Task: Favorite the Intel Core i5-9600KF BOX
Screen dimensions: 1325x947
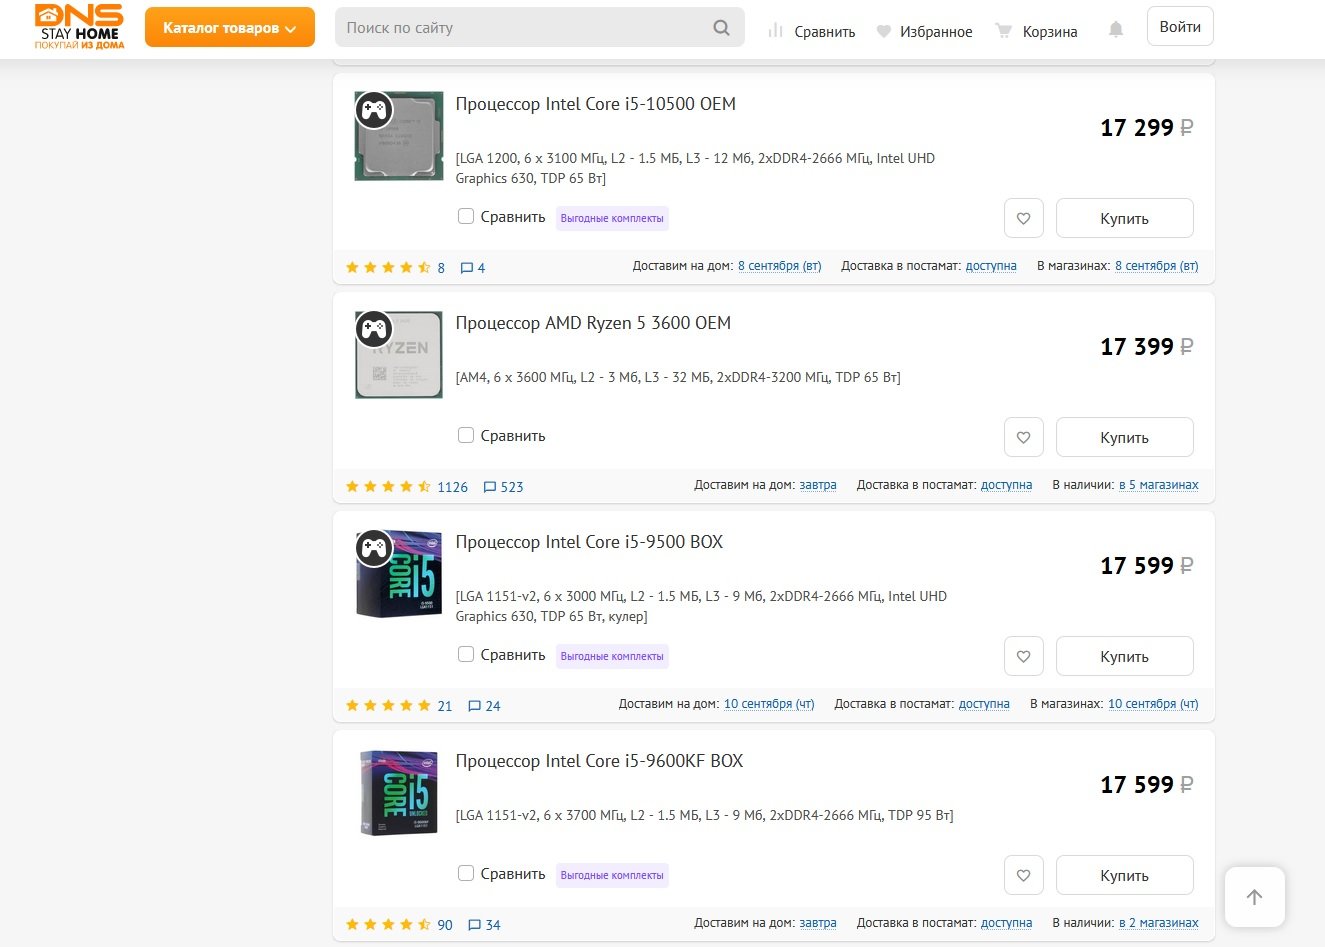Action: (1023, 875)
